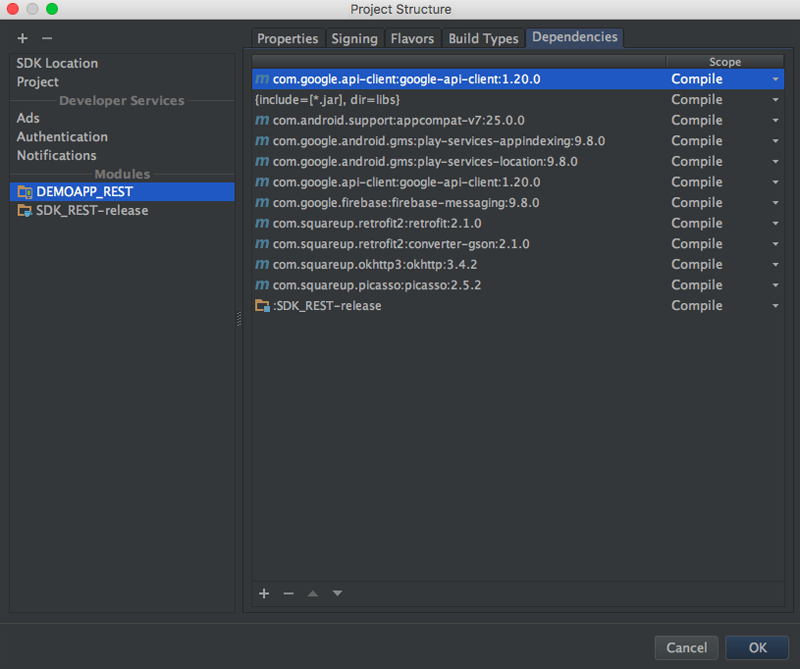The image size is (800, 669).
Task: Click the Maven icon beside play-services-location:9.8.0
Action: (x=262, y=161)
